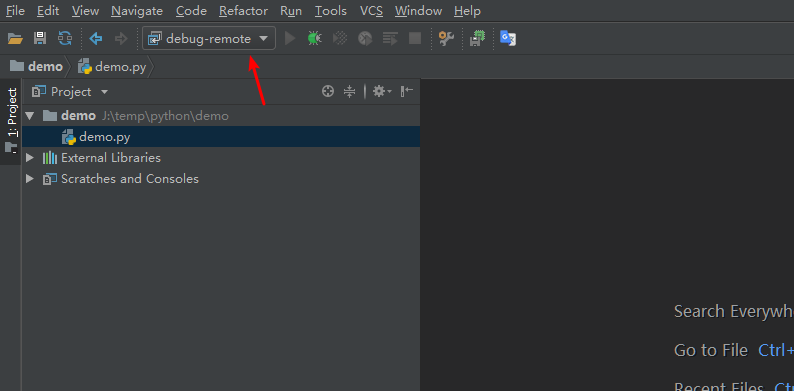Hide the Project panel with the arrow icon
This screenshot has width=794, height=391.
[x=407, y=92]
